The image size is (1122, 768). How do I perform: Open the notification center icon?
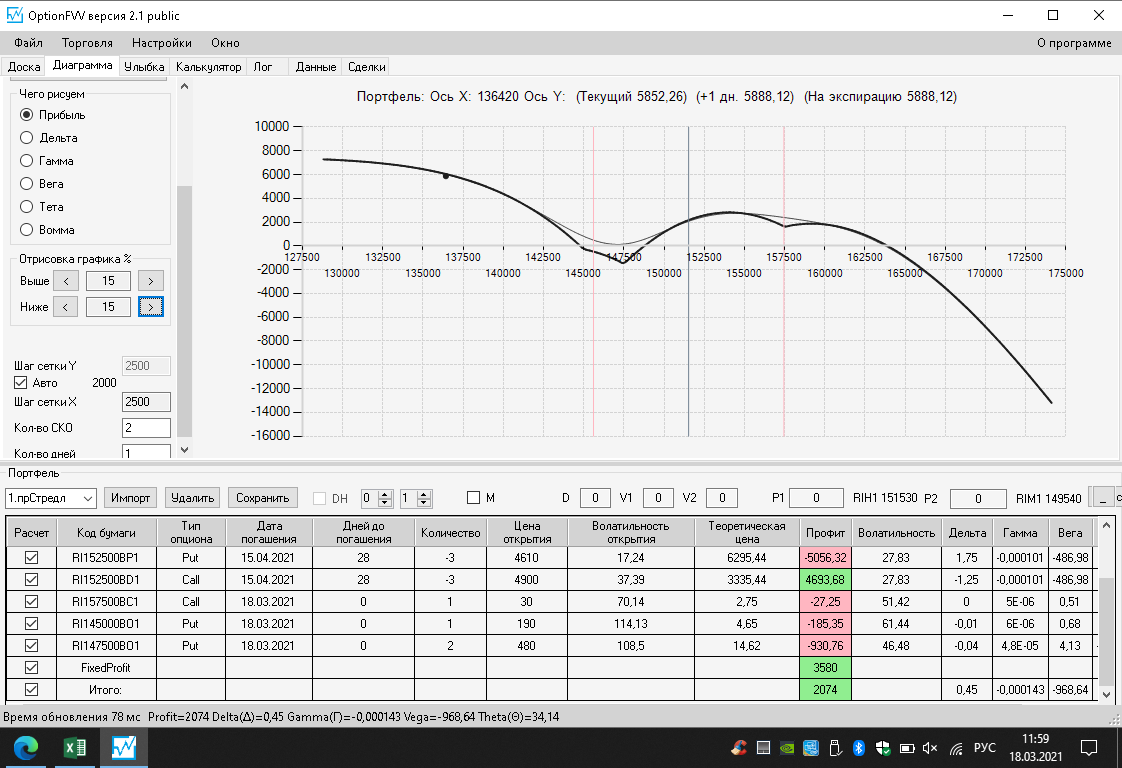tap(1088, 748)
